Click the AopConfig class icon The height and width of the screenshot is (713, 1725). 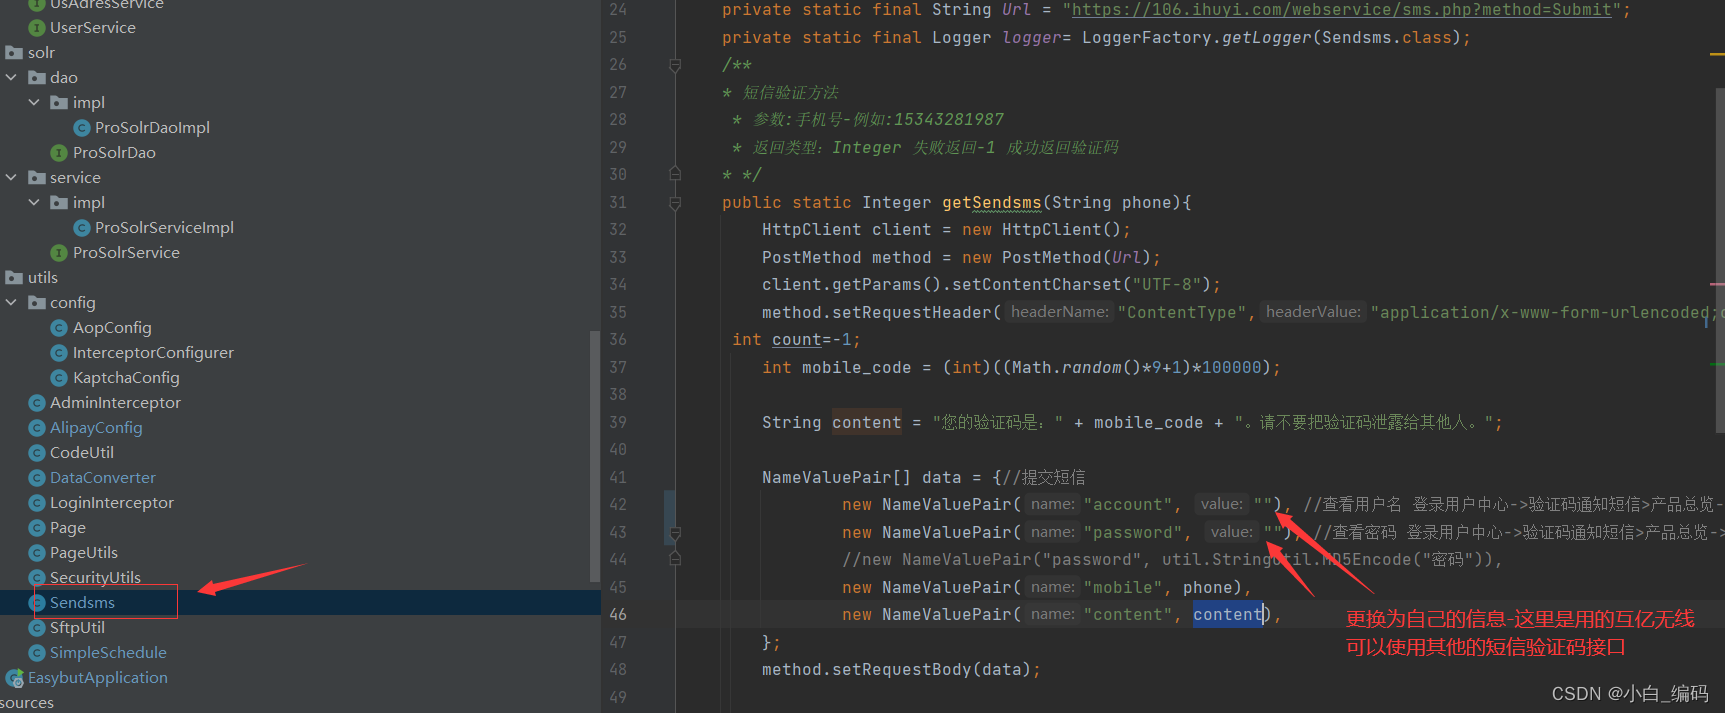(59, 328)
